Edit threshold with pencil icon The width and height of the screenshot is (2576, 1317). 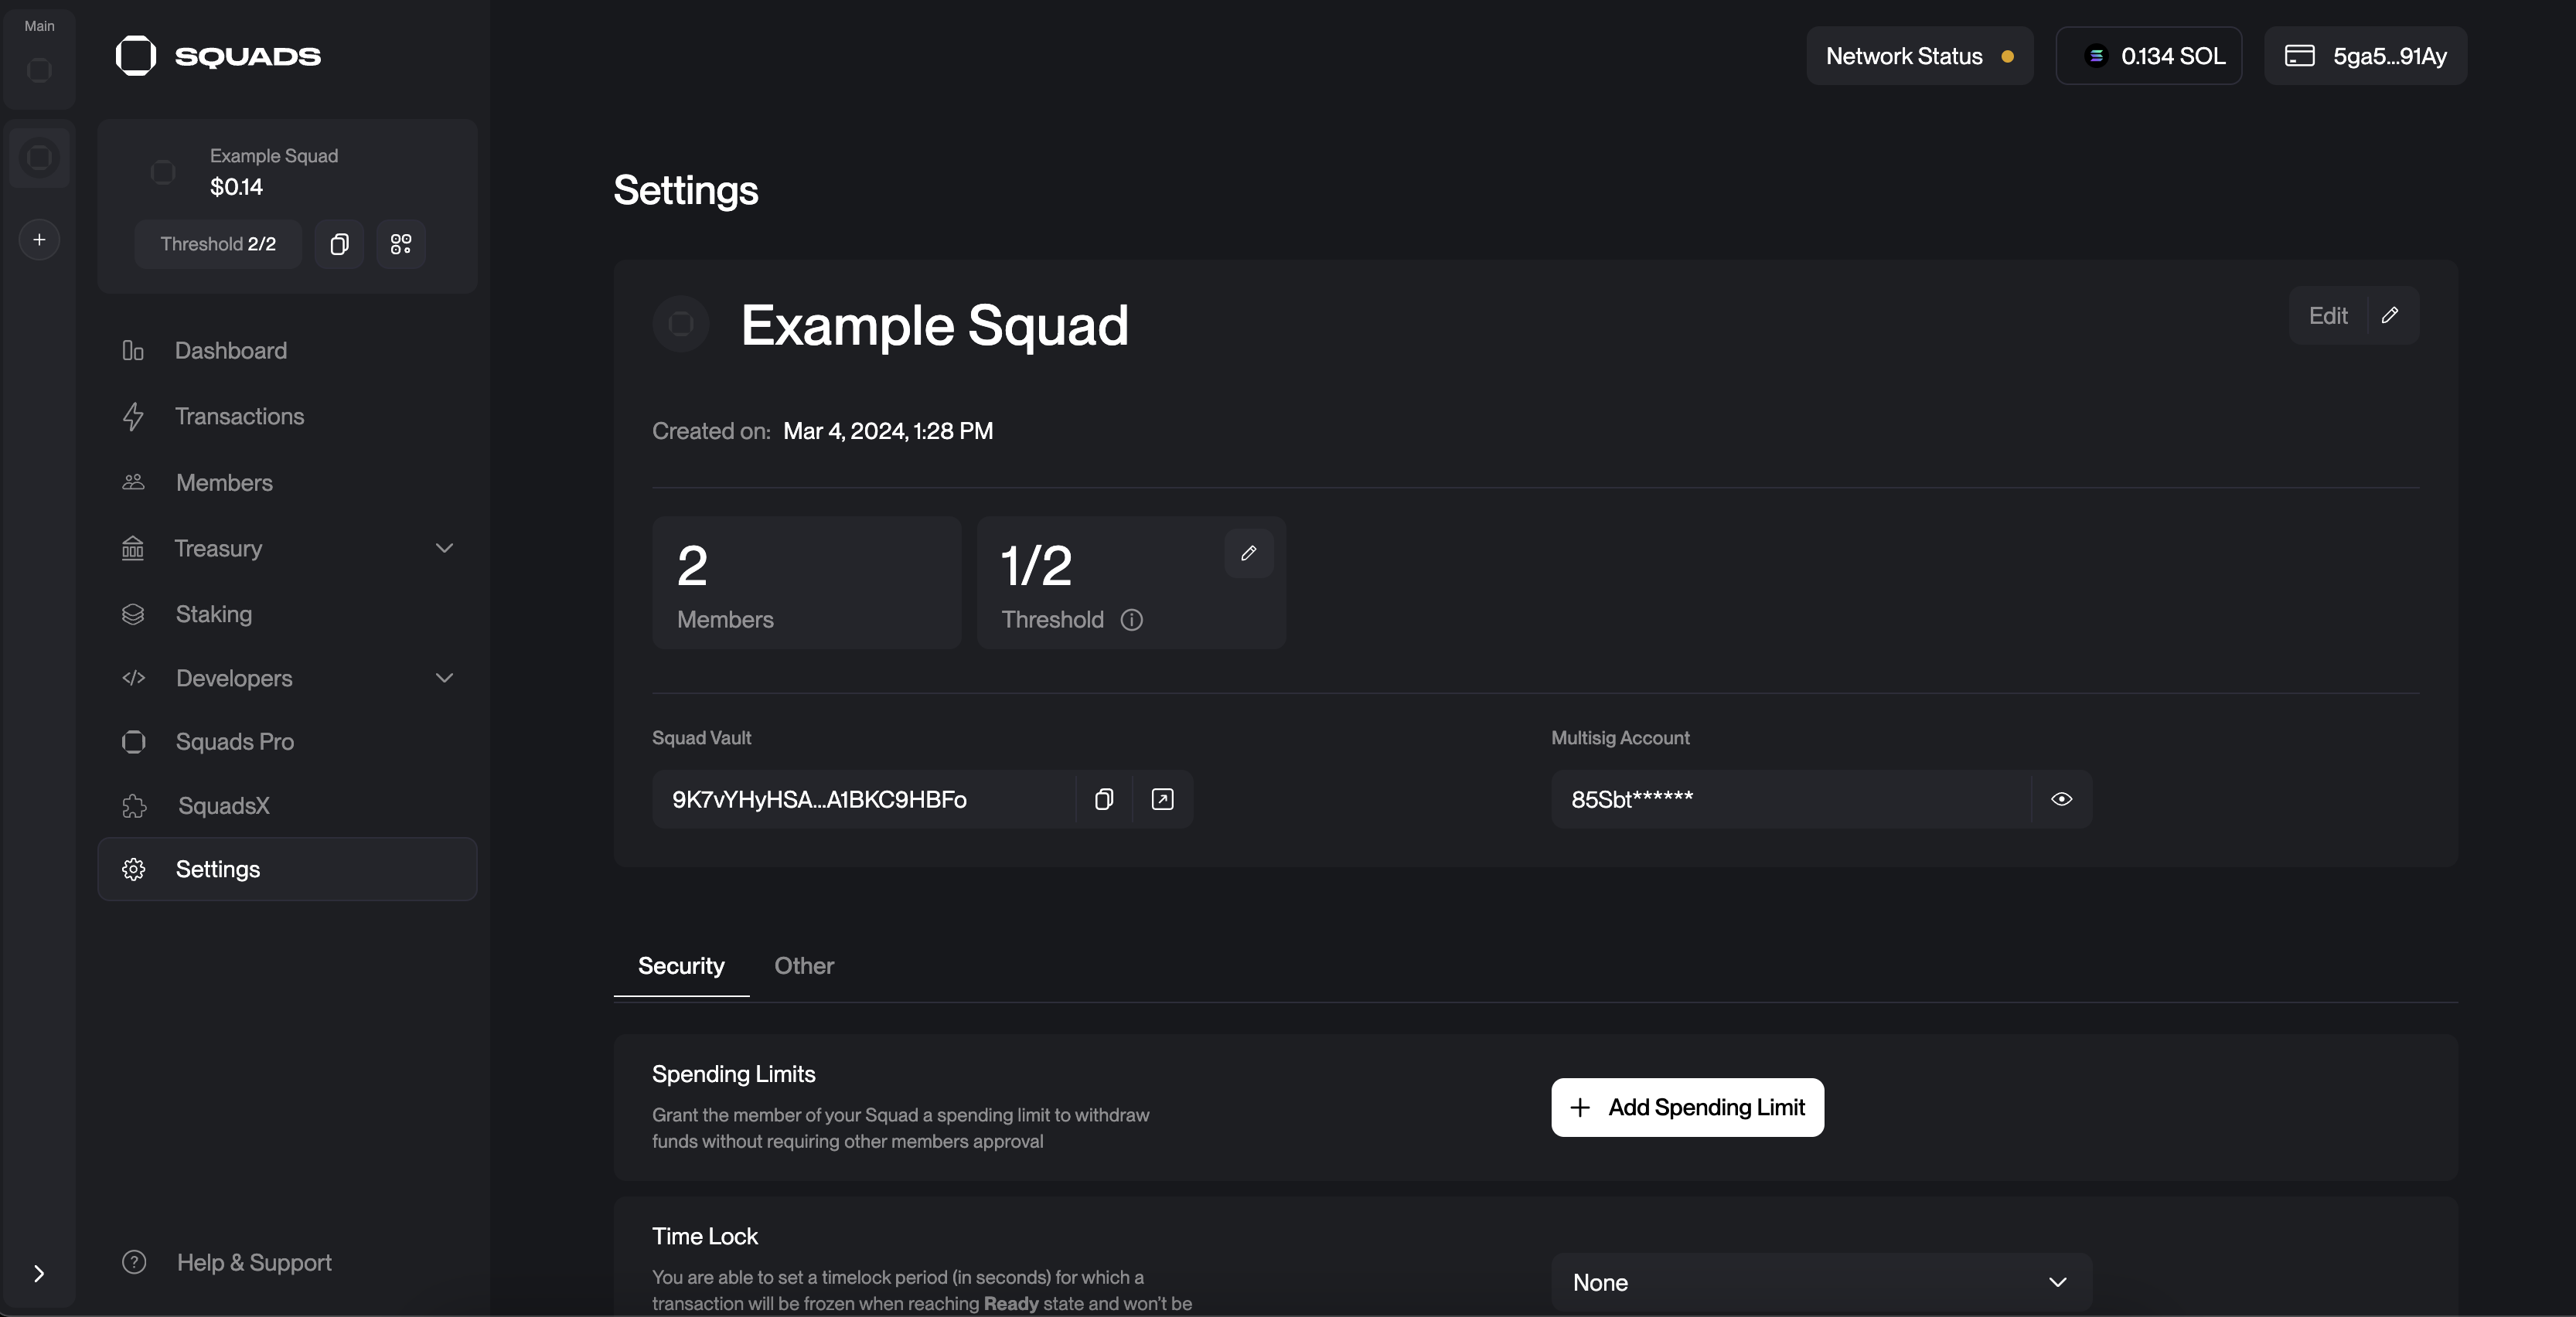point(1248,553)
